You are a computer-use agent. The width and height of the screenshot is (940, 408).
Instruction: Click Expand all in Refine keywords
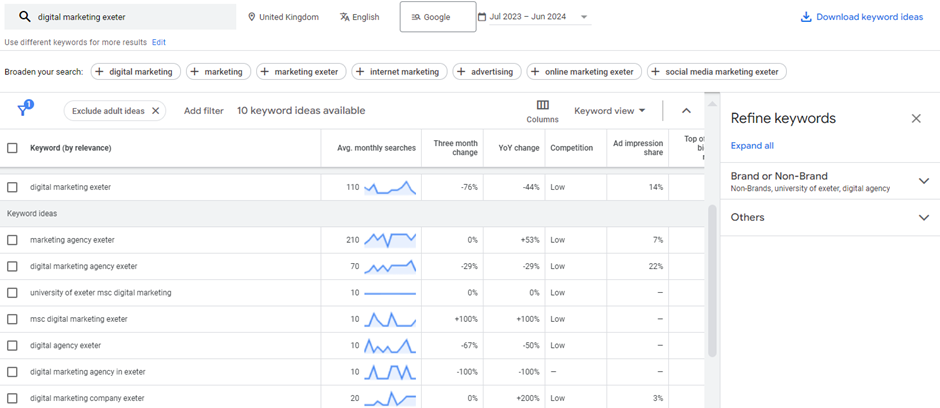click(752, 146)
